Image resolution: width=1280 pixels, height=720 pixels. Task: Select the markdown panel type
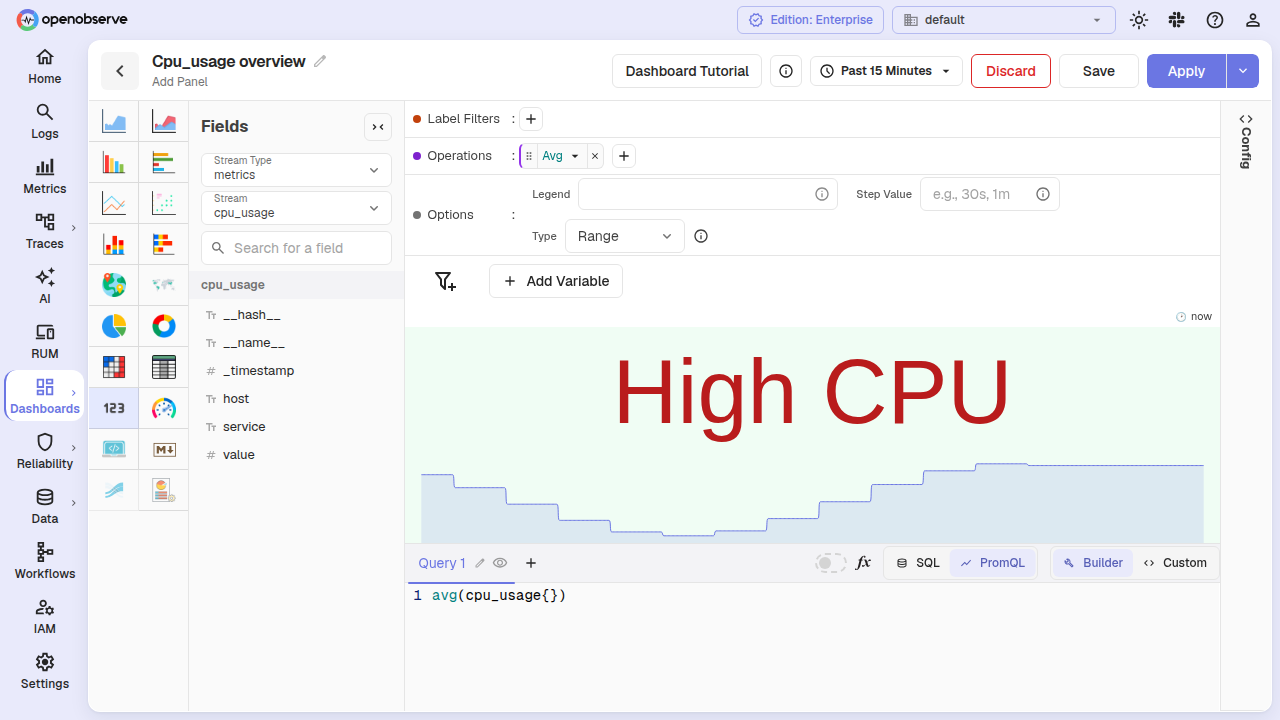coord(164,449)
